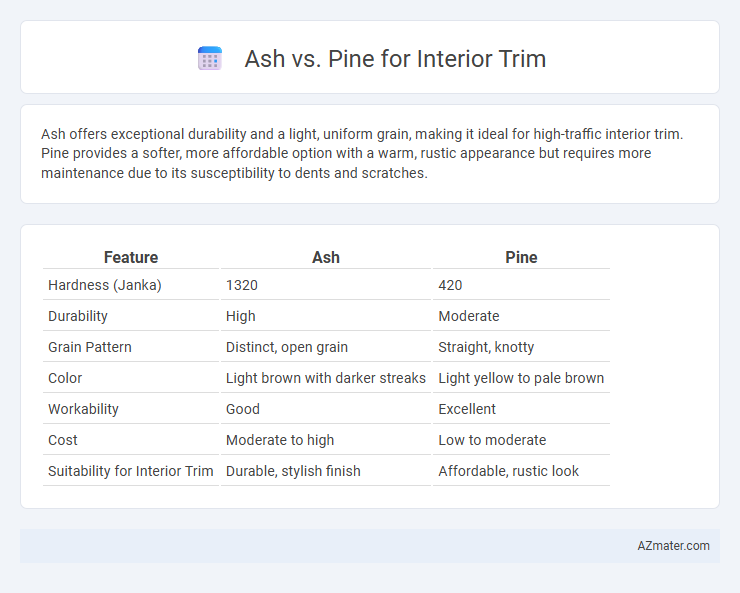Click the 'Suitability for Interior Trim' row label
Image resolution: width=740 pixels, height=593 pixels.
(131, 471)
